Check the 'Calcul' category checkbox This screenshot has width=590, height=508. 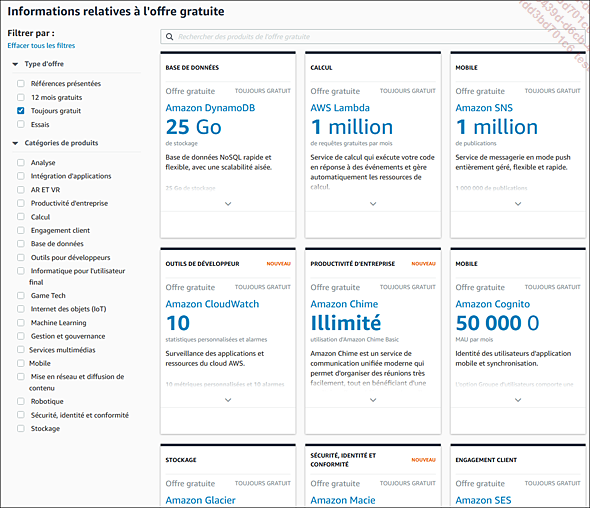pyautogui.click(x=21, y=217)
